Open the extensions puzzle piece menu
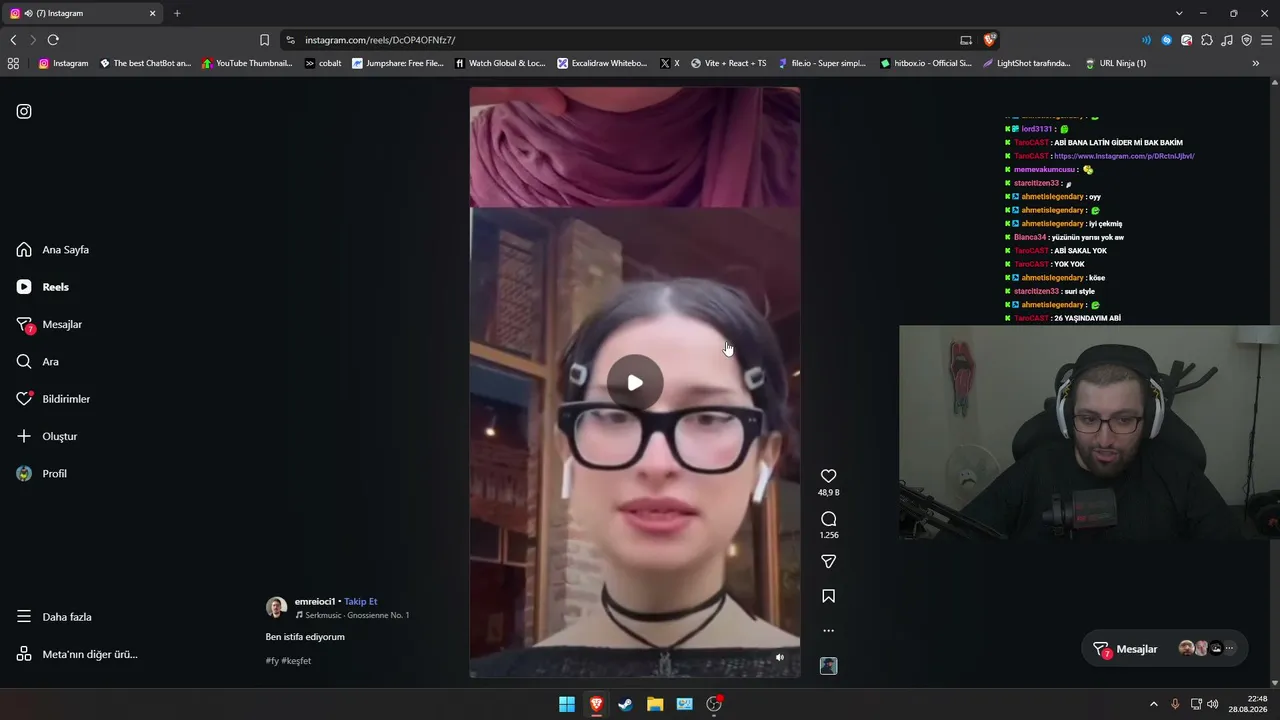 click(1206, 40)
